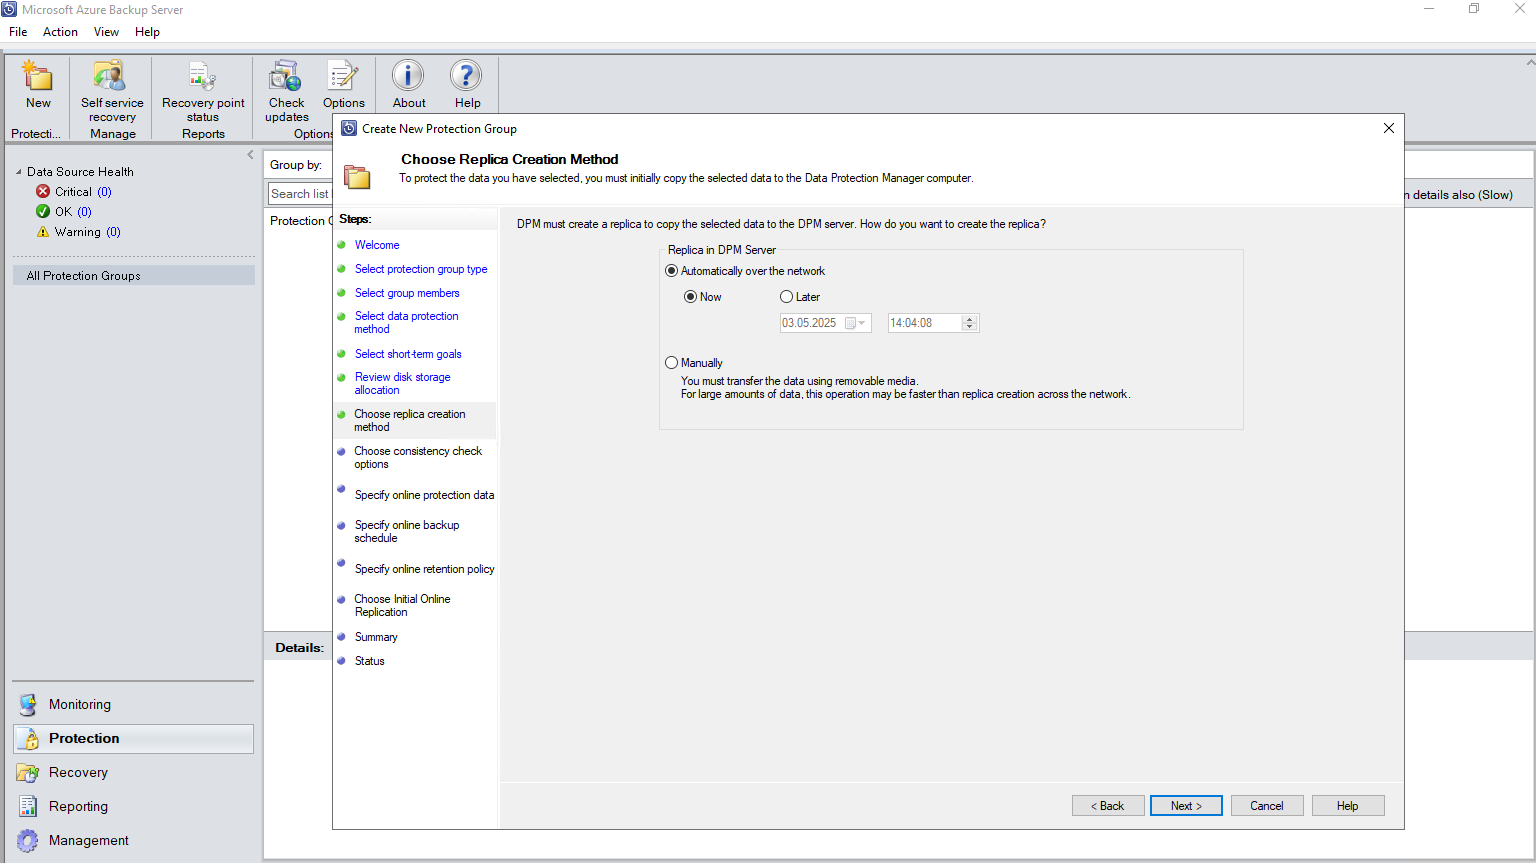Open the date picker dropdown 03.05.2025

856,323
